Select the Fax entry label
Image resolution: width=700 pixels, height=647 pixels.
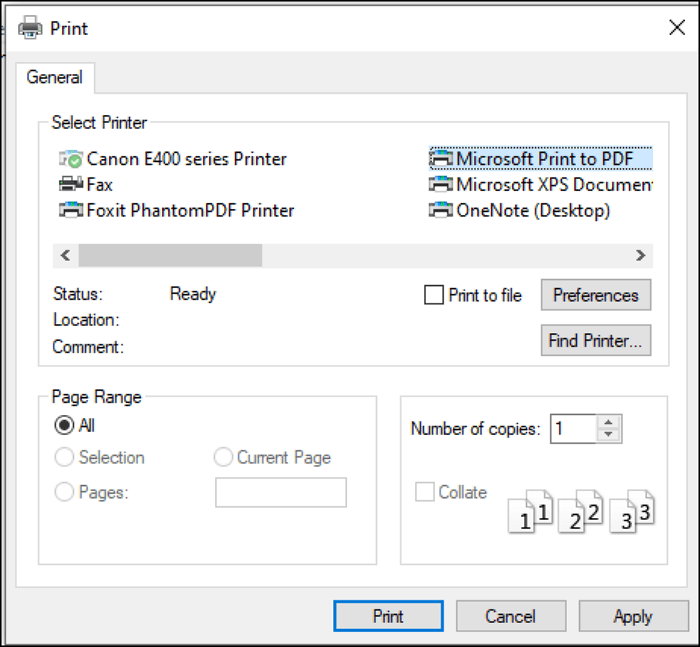100,184
